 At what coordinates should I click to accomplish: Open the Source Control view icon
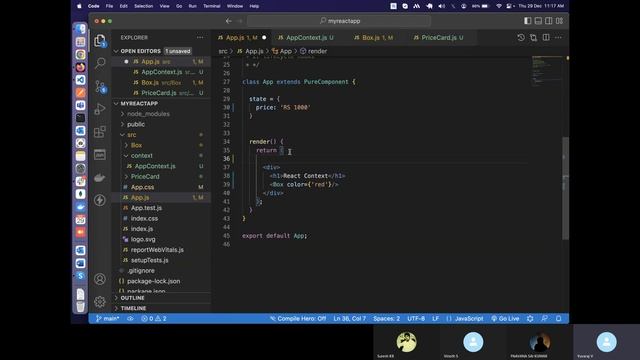pos(100,86)
